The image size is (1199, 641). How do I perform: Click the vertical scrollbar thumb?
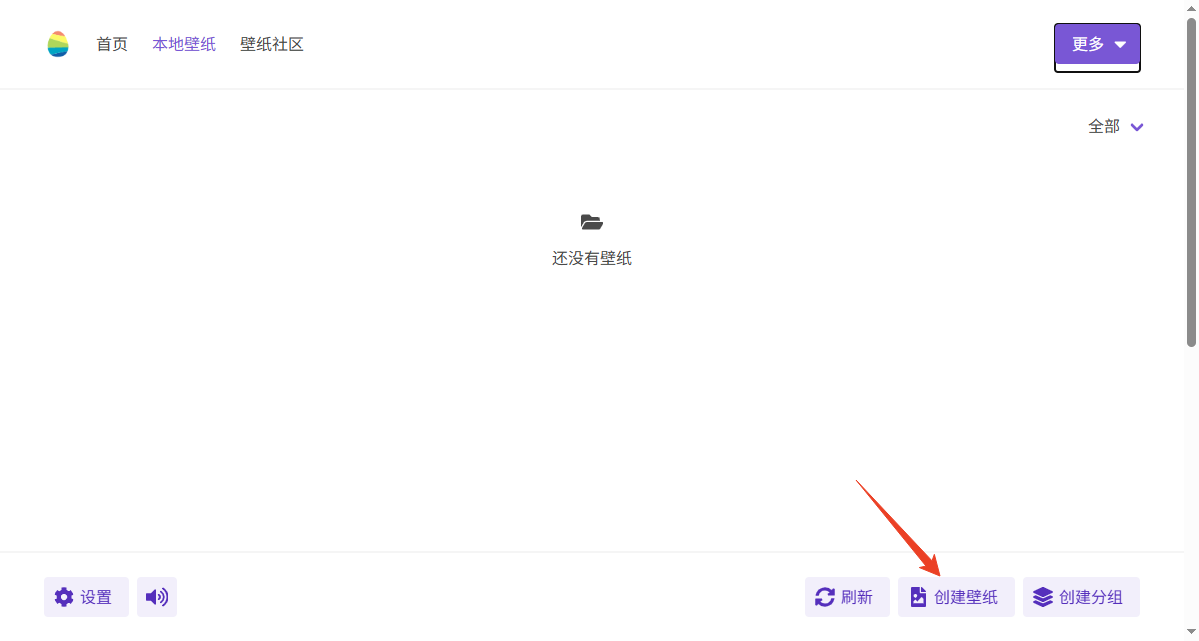pos(1191,182)
